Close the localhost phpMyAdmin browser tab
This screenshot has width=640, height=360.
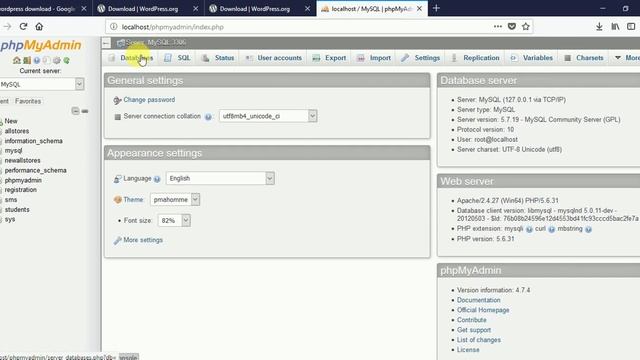(419, 9)
